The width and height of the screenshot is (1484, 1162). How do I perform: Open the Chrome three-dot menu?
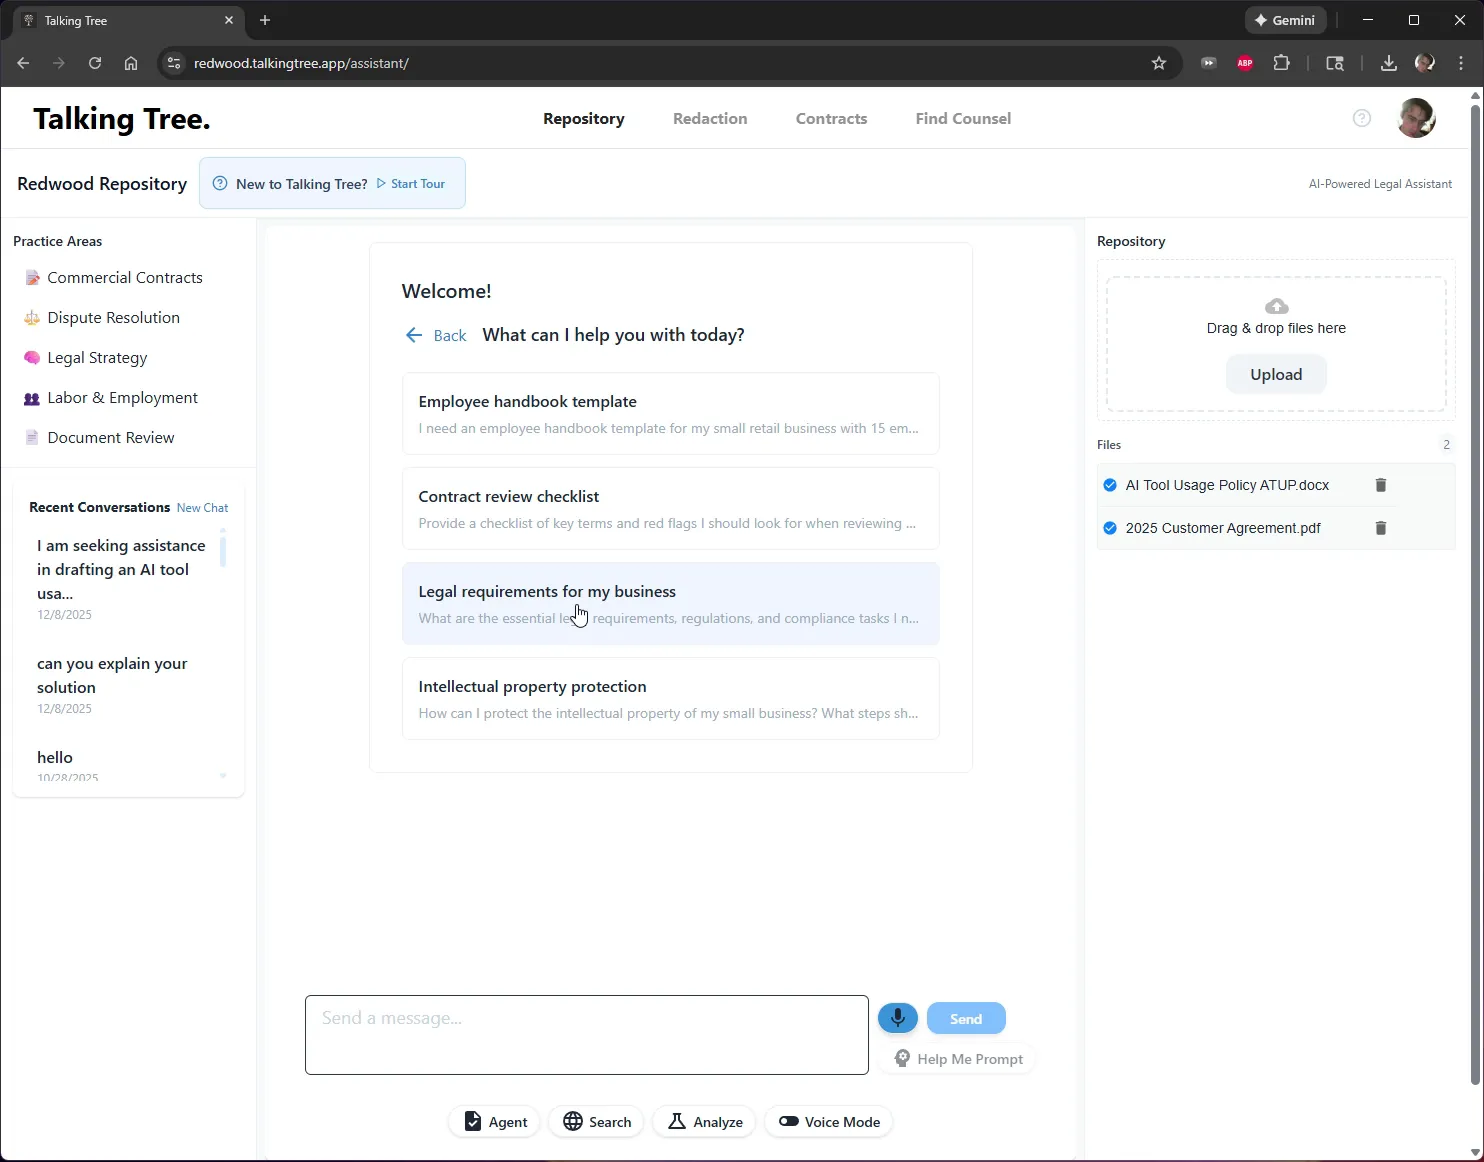[1461, 63]
